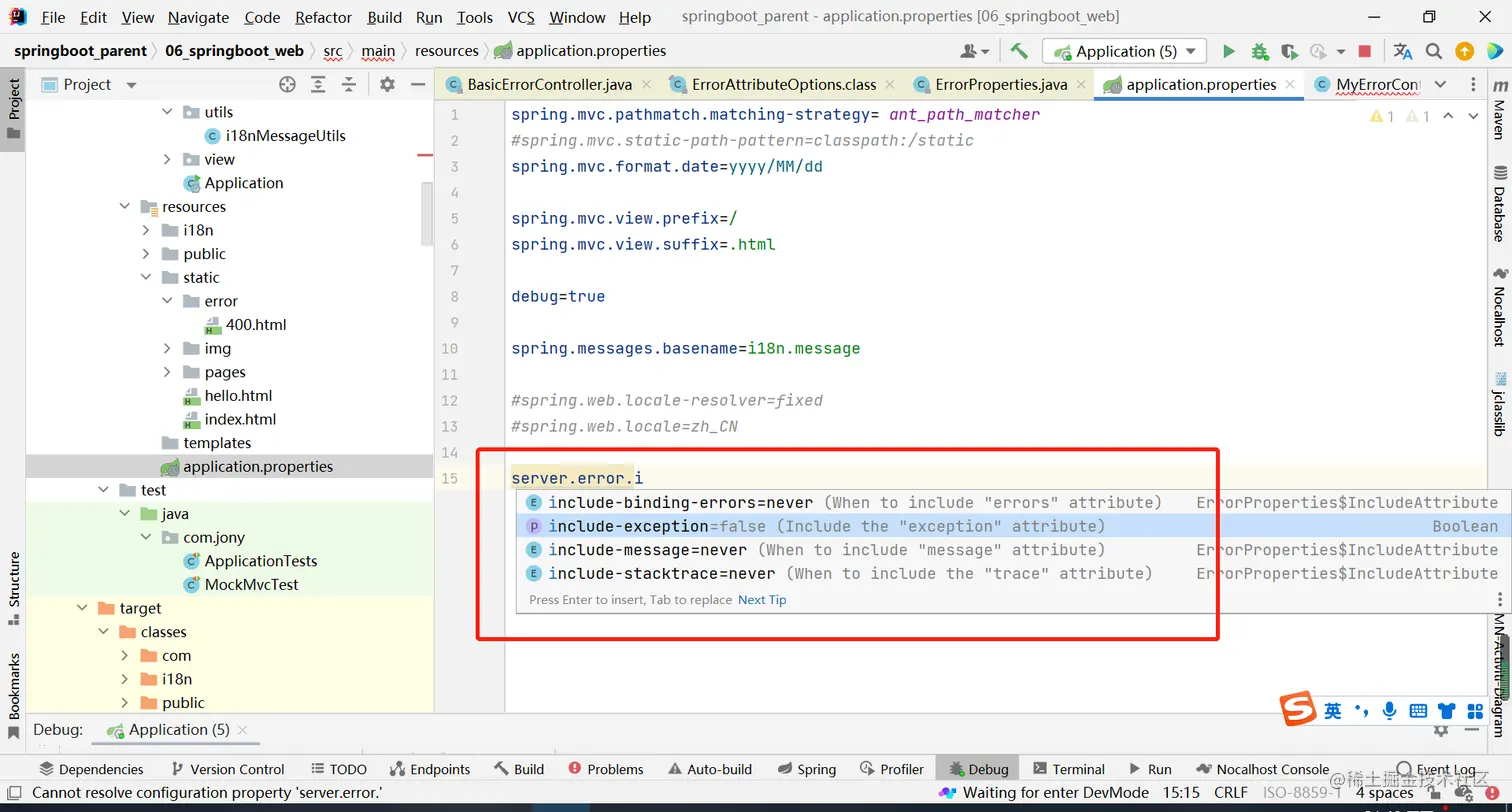1512x812 pixels.
Task: Open the jclasslib side panel
Action: click(1500, 404)
